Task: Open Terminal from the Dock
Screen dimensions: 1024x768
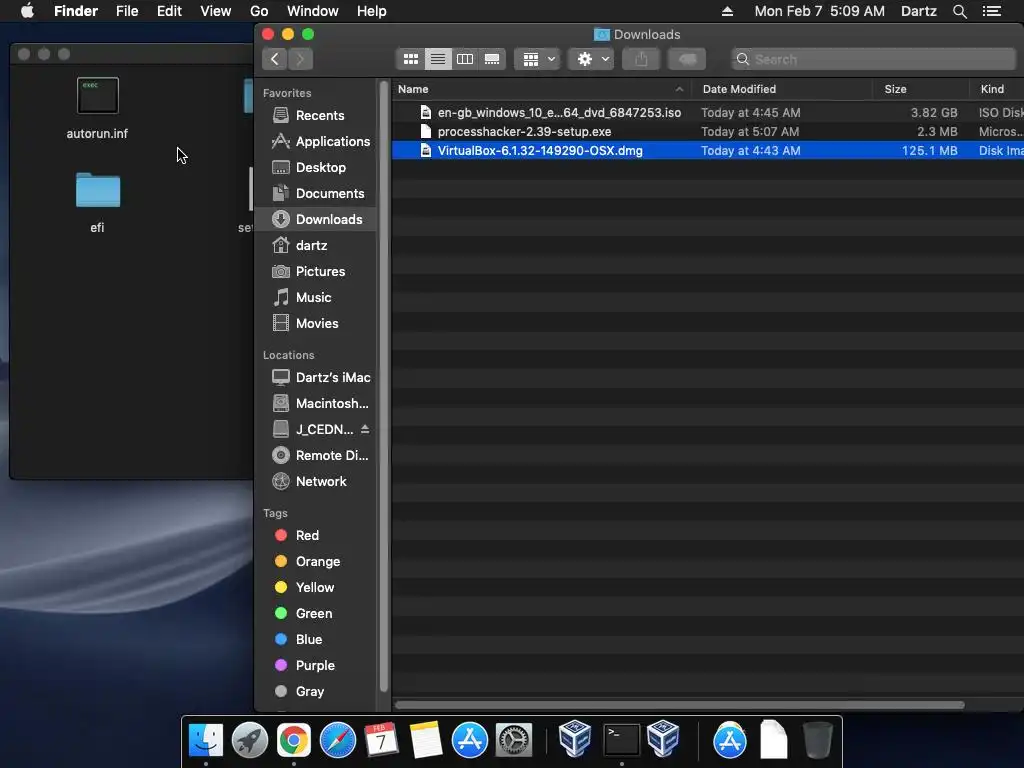Action: click(x=621, y=741)
